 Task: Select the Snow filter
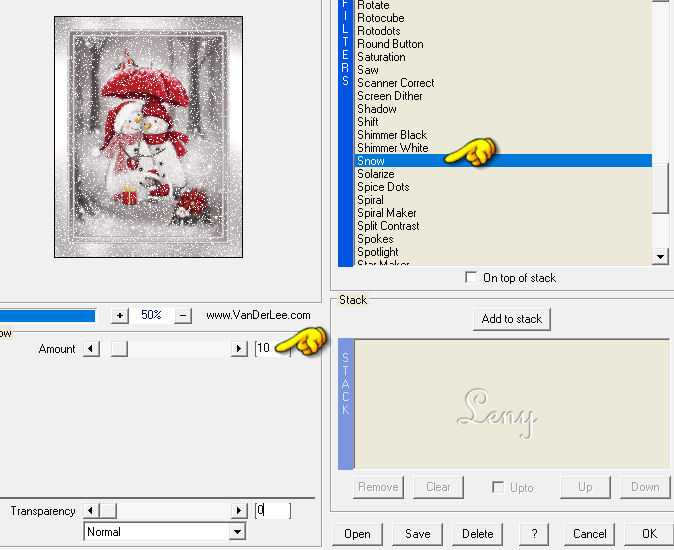click(x=503, y=161)
